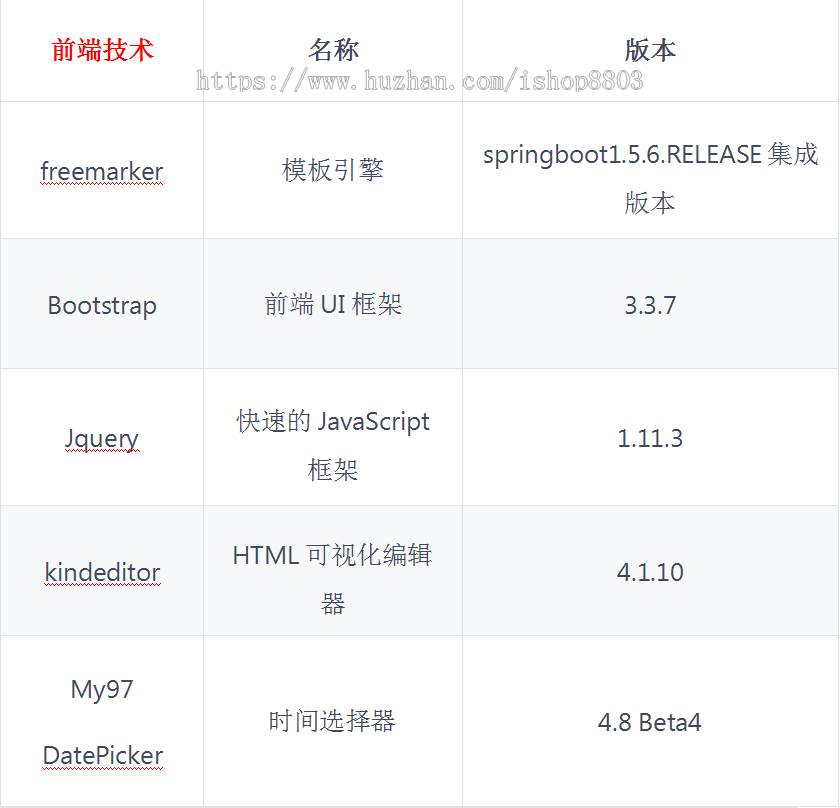Click the Jquery link
The width and height of the screenshot is (840, 808).
(x=101, y=438)
